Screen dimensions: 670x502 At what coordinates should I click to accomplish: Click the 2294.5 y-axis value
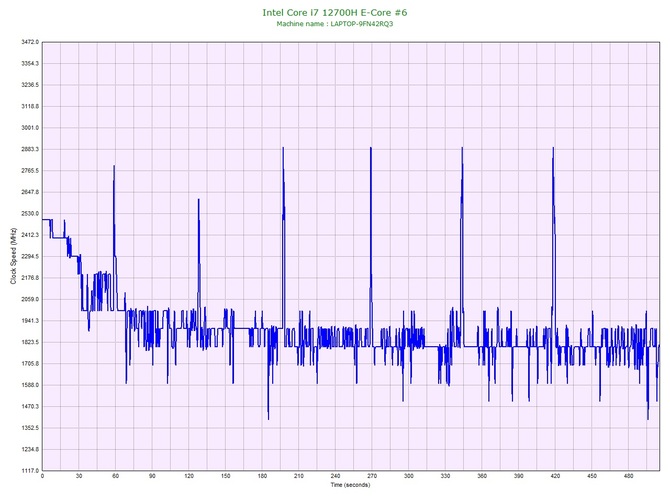[x=30, y=257]
